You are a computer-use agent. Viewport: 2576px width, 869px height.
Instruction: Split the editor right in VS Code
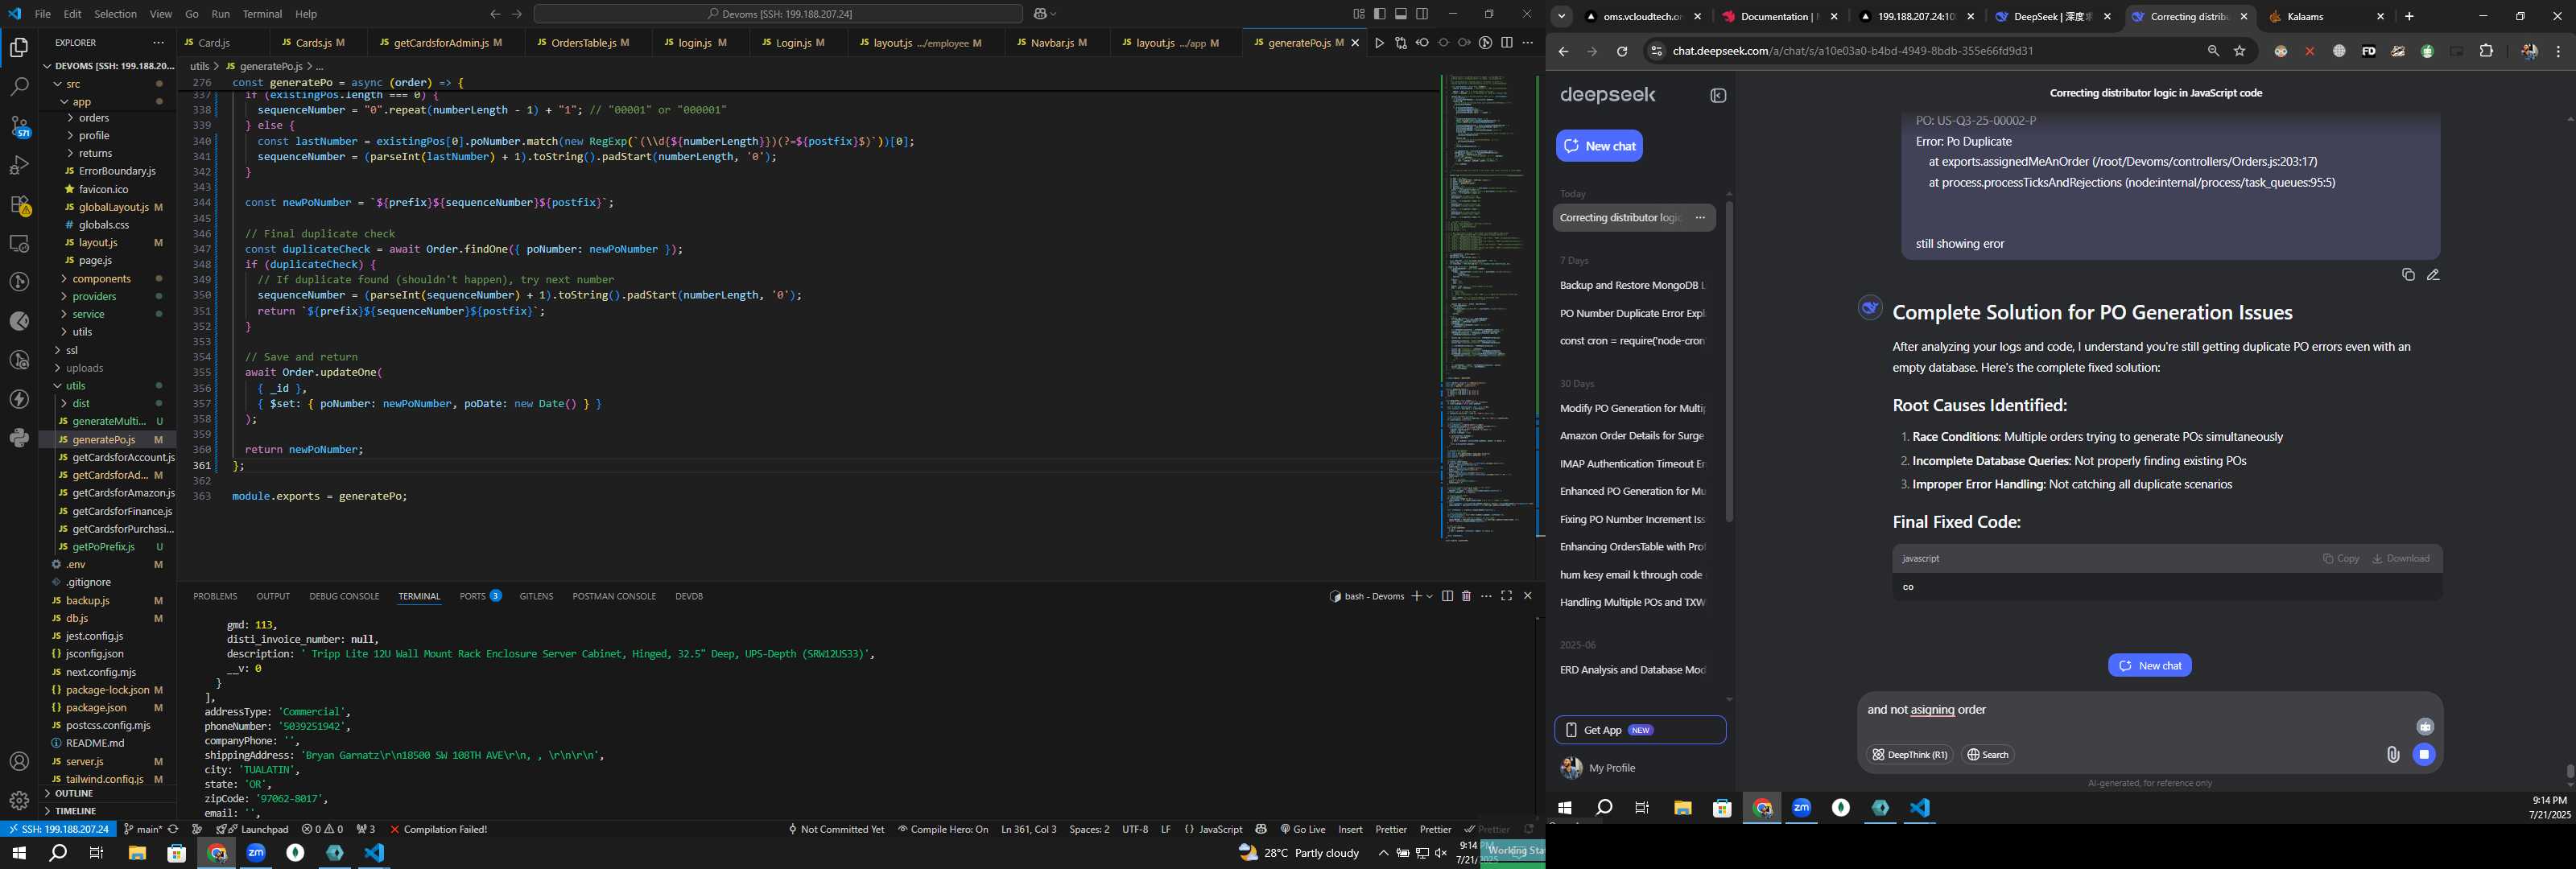1507,43
